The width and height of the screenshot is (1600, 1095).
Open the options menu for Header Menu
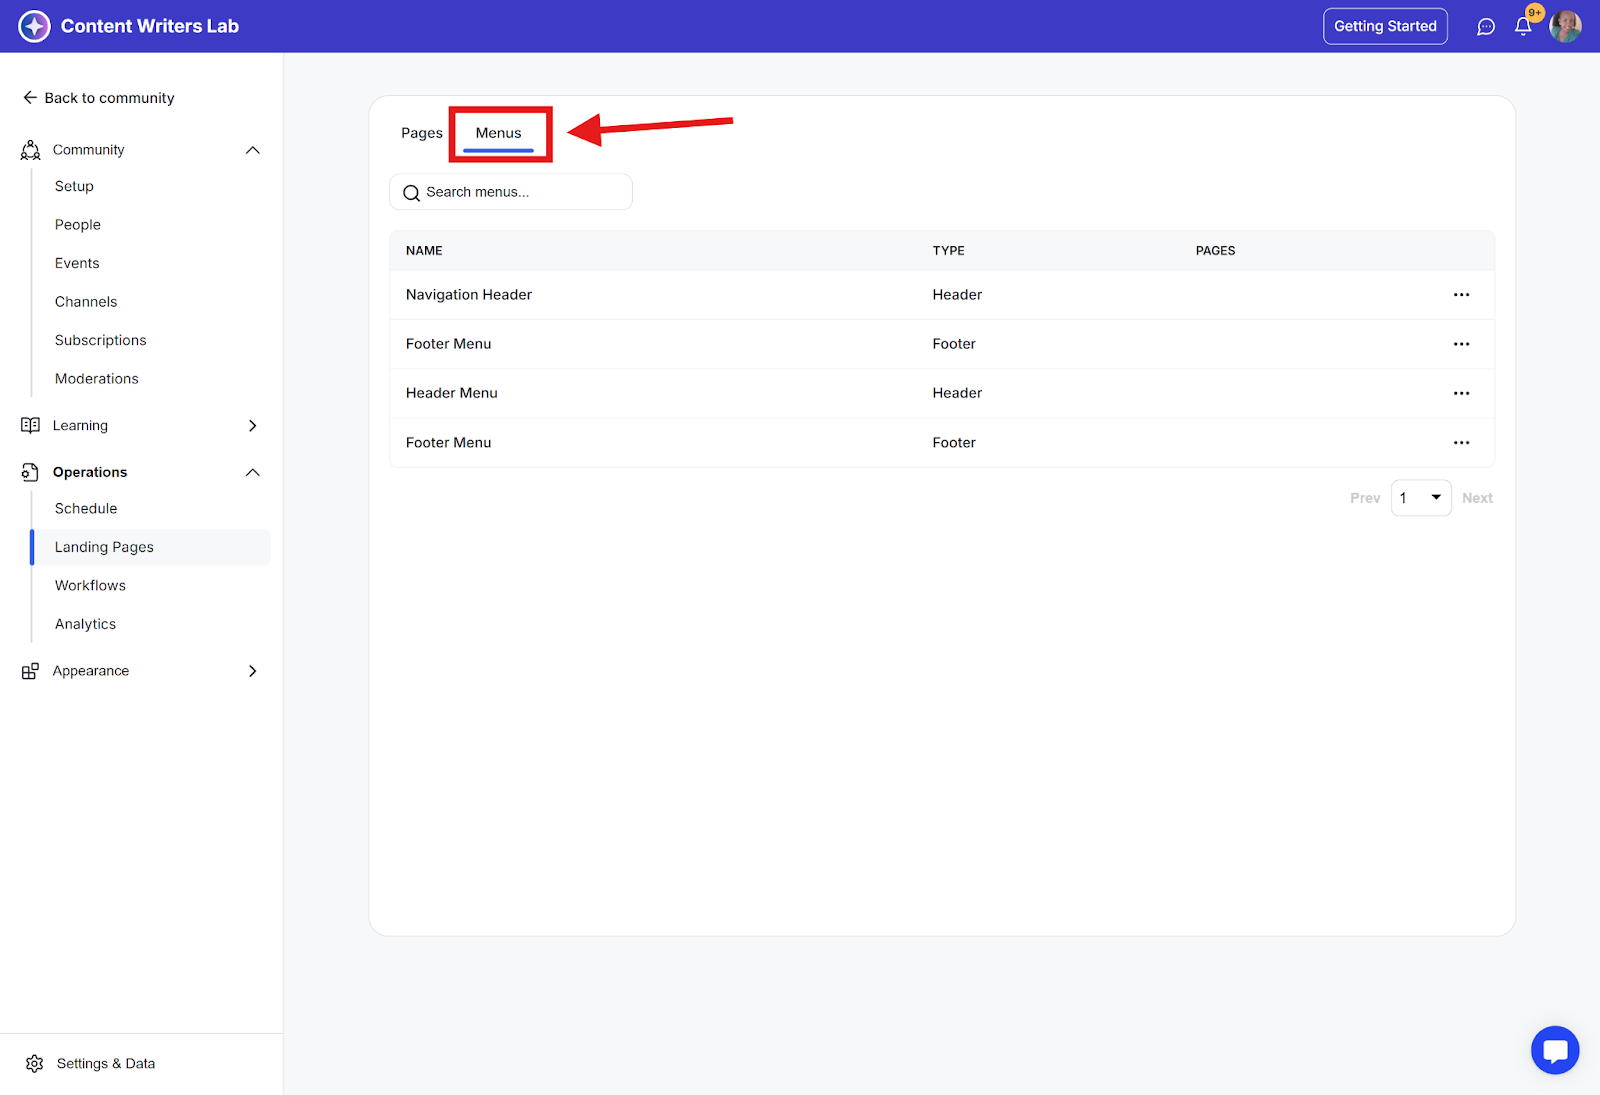pos(1461,393)
